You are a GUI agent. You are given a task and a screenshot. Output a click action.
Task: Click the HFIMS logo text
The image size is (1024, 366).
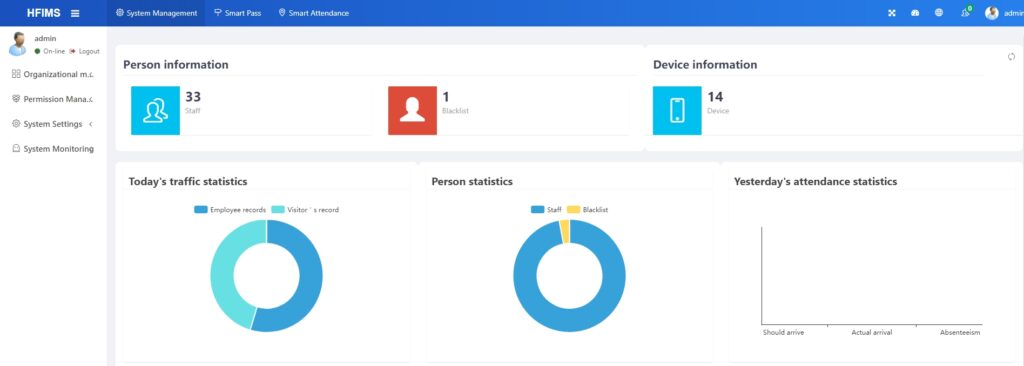coord(44,13)
